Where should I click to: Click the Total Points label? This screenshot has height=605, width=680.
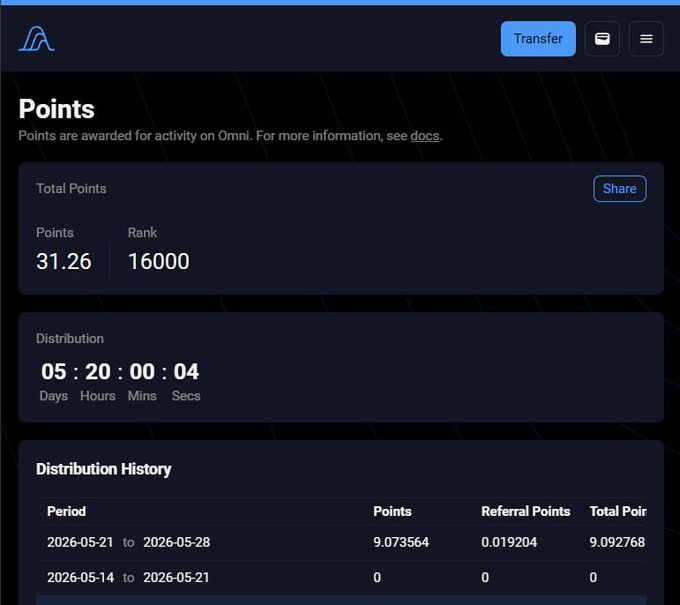coord(71,189)
